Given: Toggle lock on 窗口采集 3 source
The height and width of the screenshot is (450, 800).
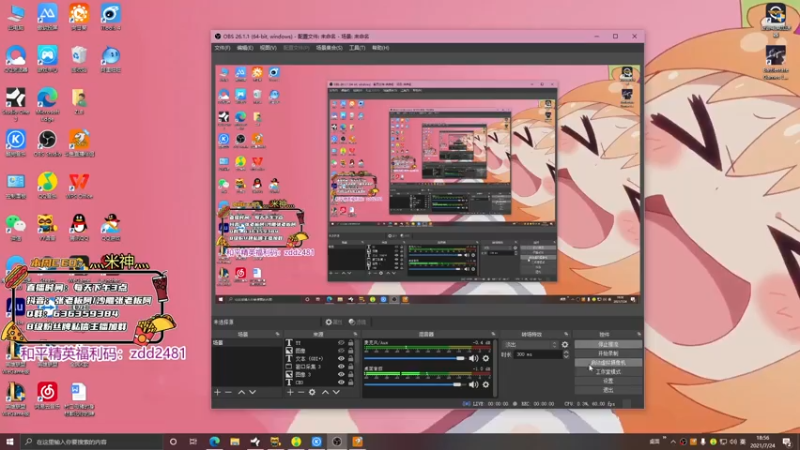Looking at the screenshot, I should click(x=351, y=366).
